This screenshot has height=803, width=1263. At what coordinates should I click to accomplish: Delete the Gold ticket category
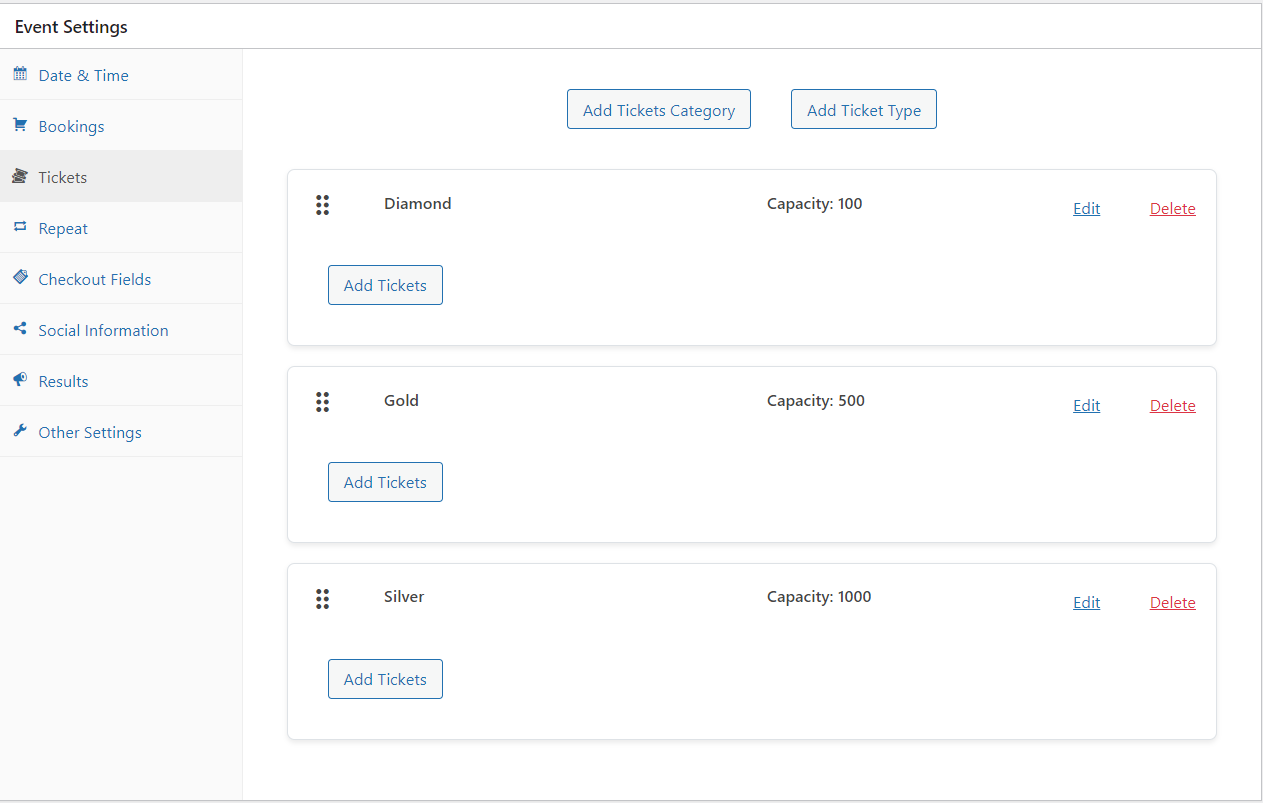(x=1172, y=405)
